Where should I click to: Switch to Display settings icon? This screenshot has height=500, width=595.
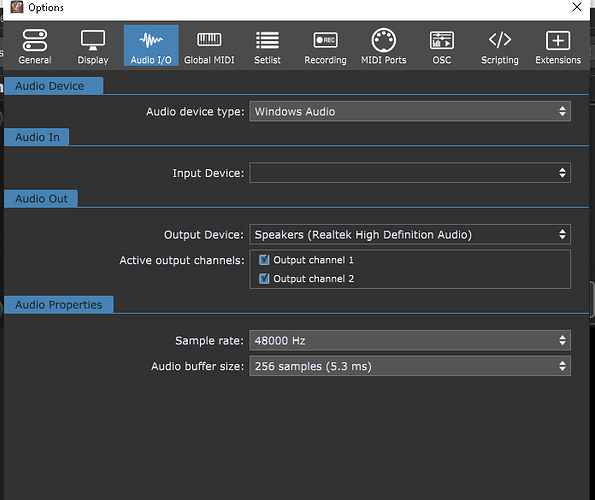[93, 46]
